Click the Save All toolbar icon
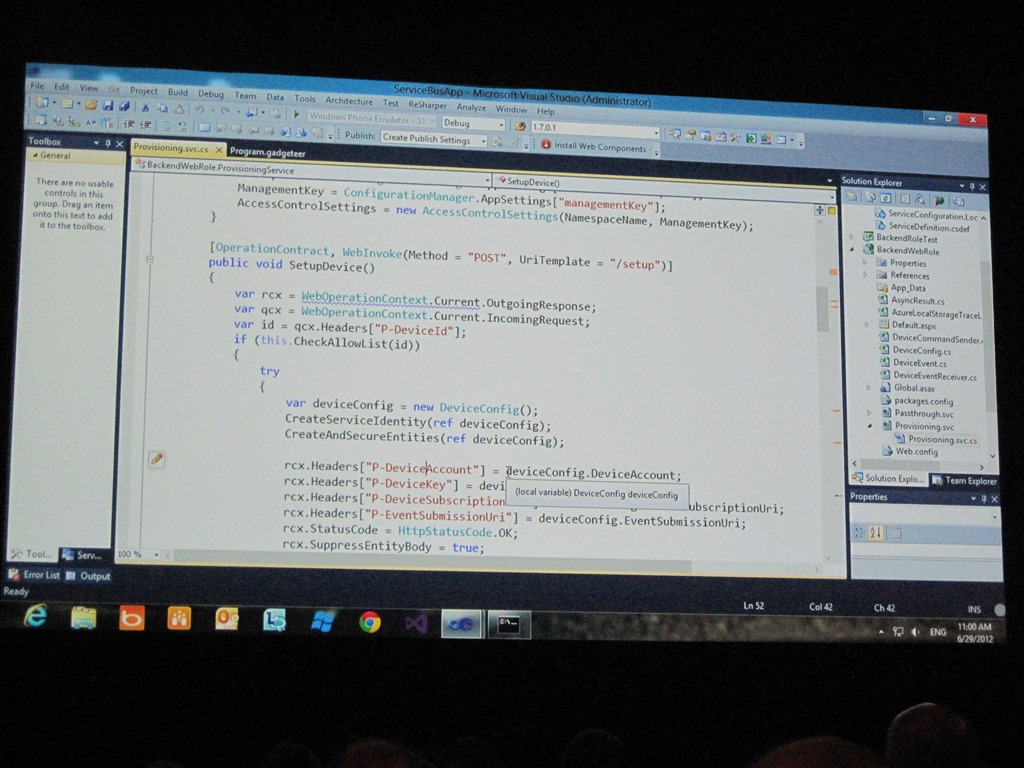1024x768 pixels. (x=123, y=106)
